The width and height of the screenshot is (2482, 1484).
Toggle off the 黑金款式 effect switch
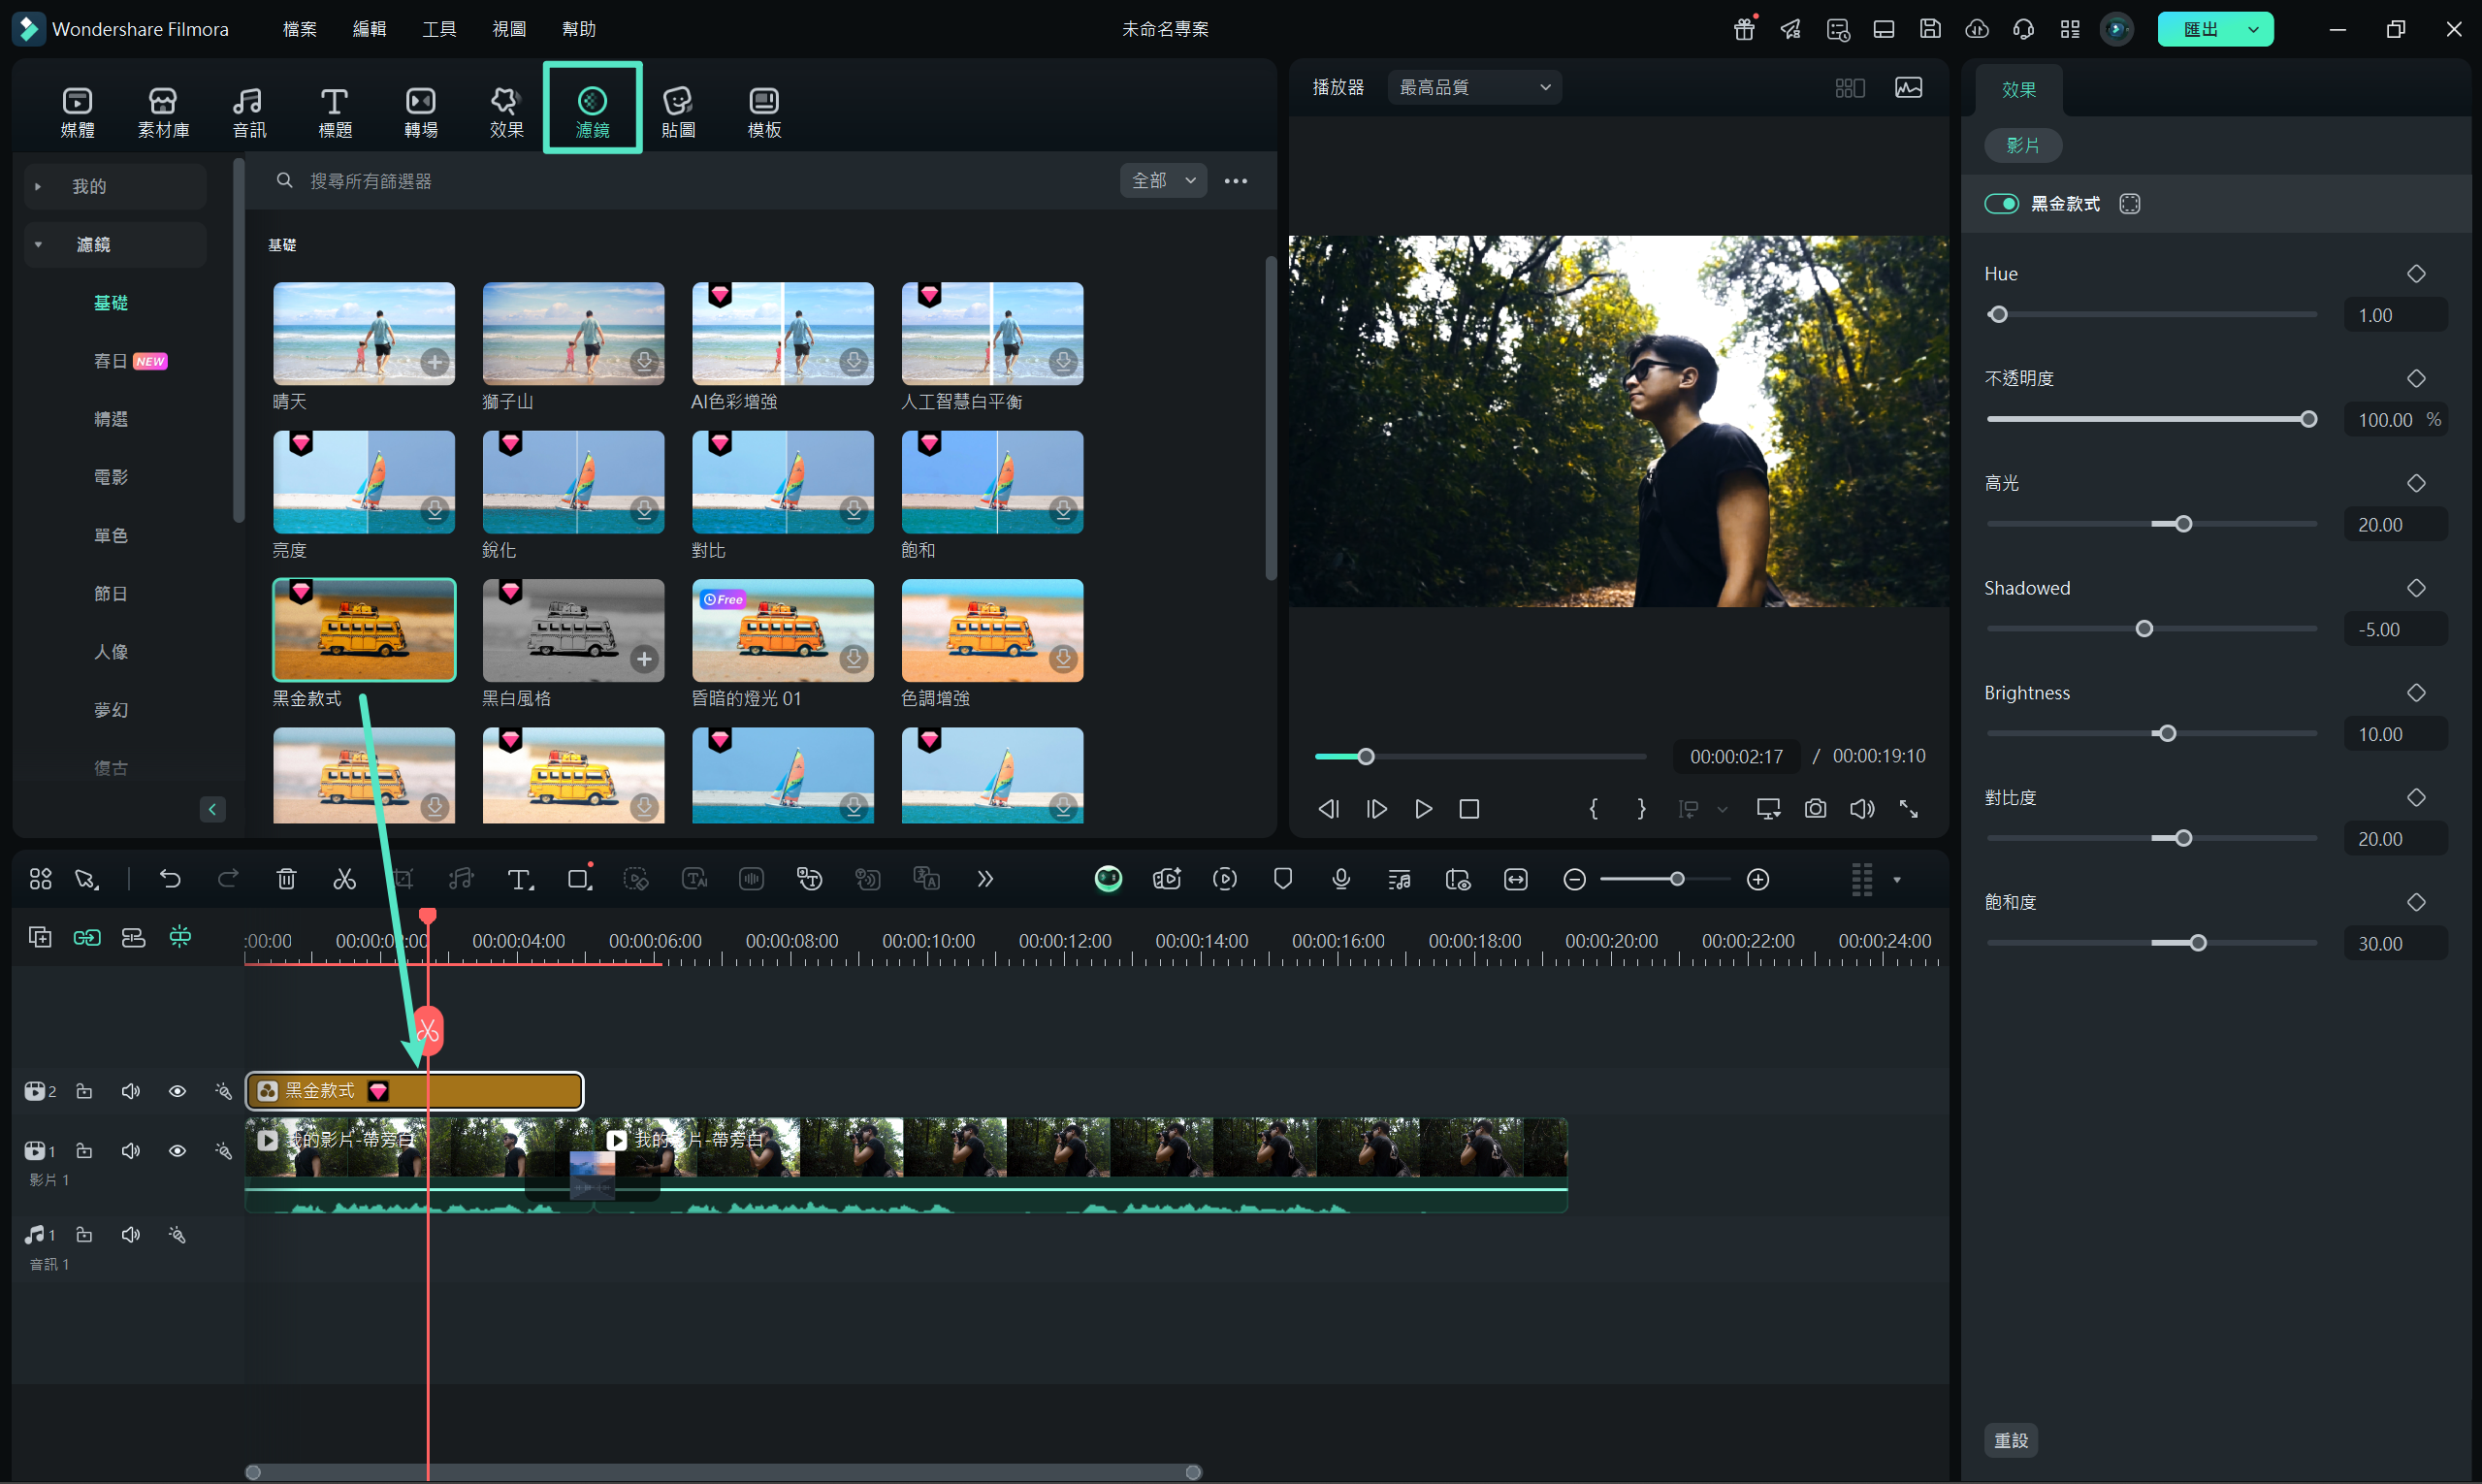coord(2001,204)
